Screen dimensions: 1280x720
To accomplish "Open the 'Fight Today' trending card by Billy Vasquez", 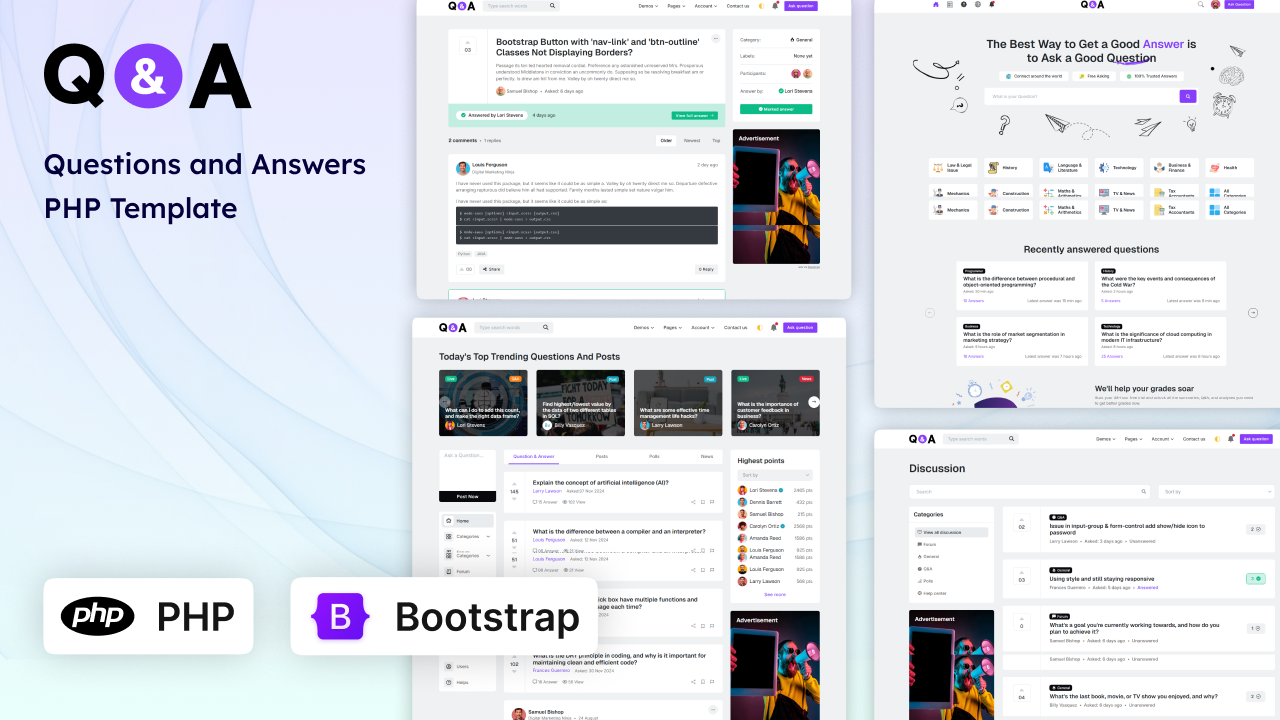I will (580, 403).
